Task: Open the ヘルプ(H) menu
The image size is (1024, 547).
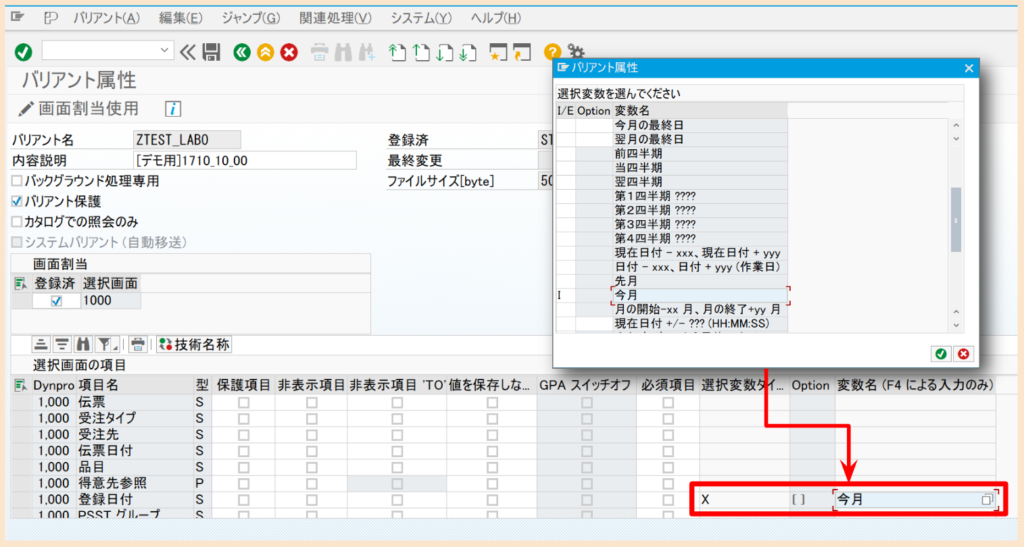Action: coord(496,18)
